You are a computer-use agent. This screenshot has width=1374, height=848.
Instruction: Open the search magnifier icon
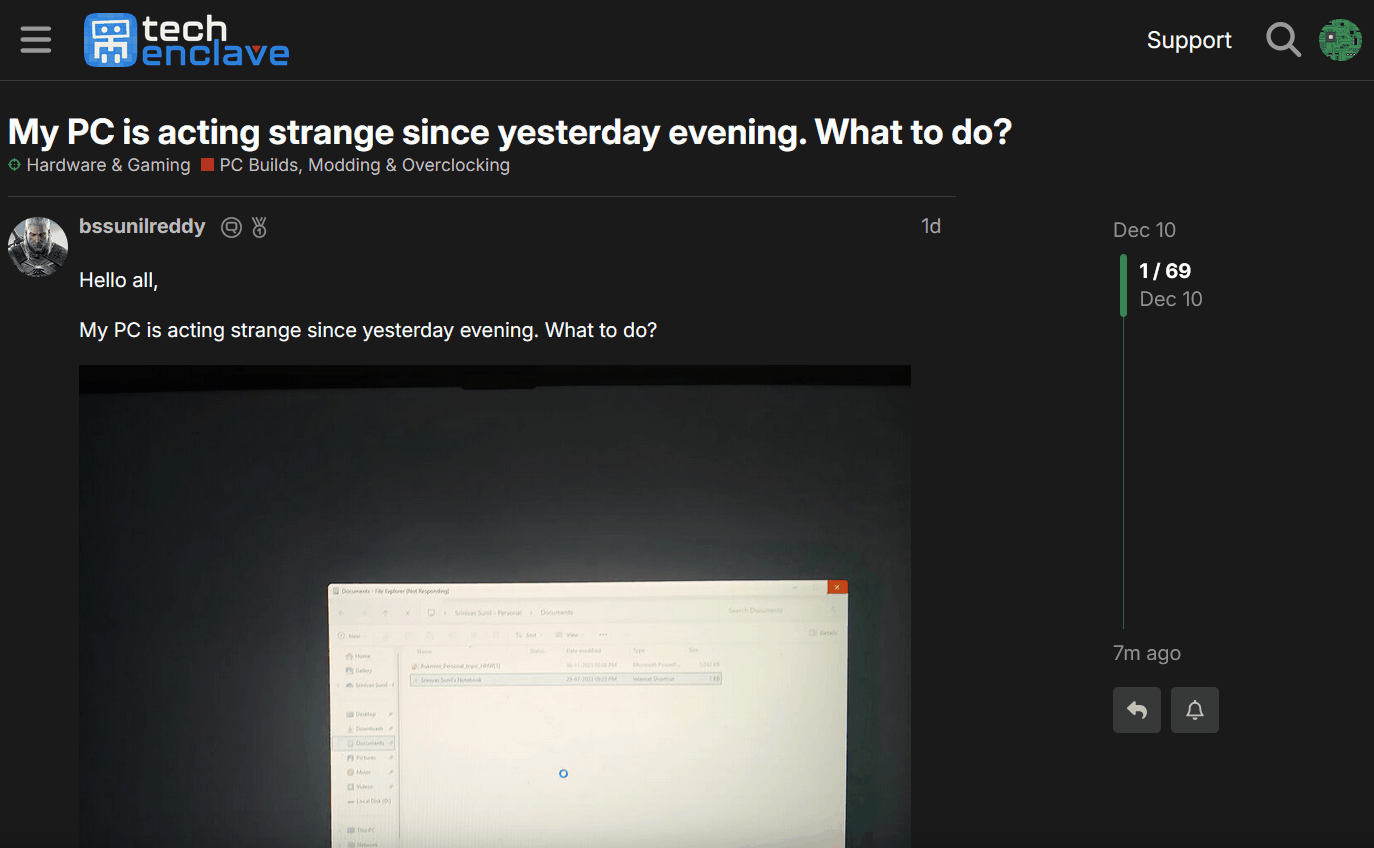pos(1283,40)
